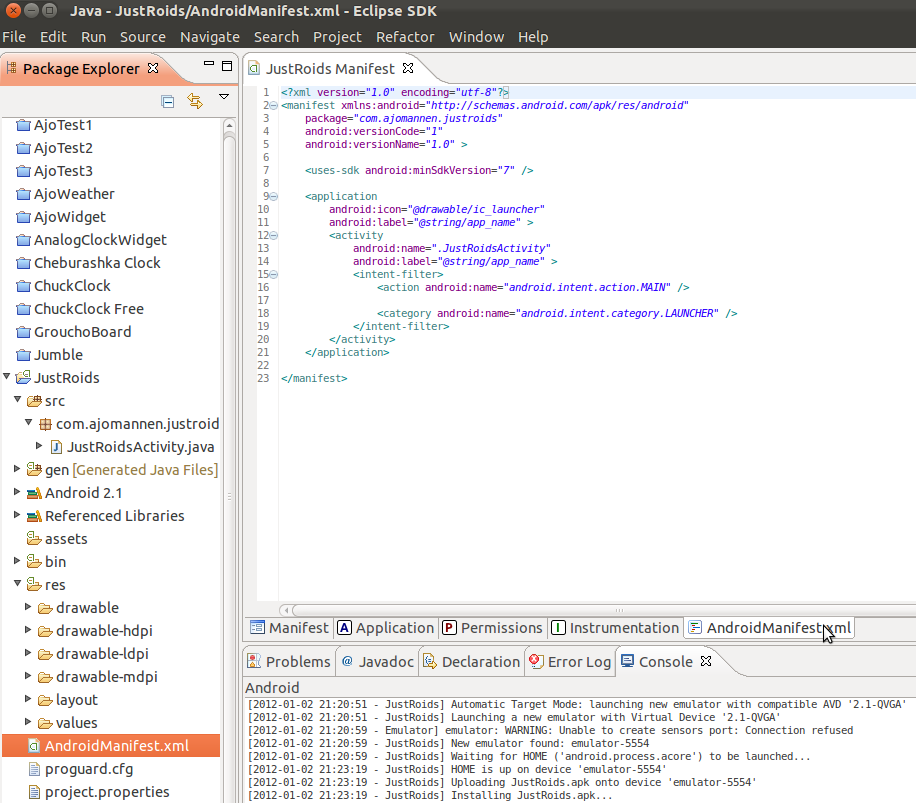916x803 pixels.
Task: Open the File menu
Action: pos(14,37)
